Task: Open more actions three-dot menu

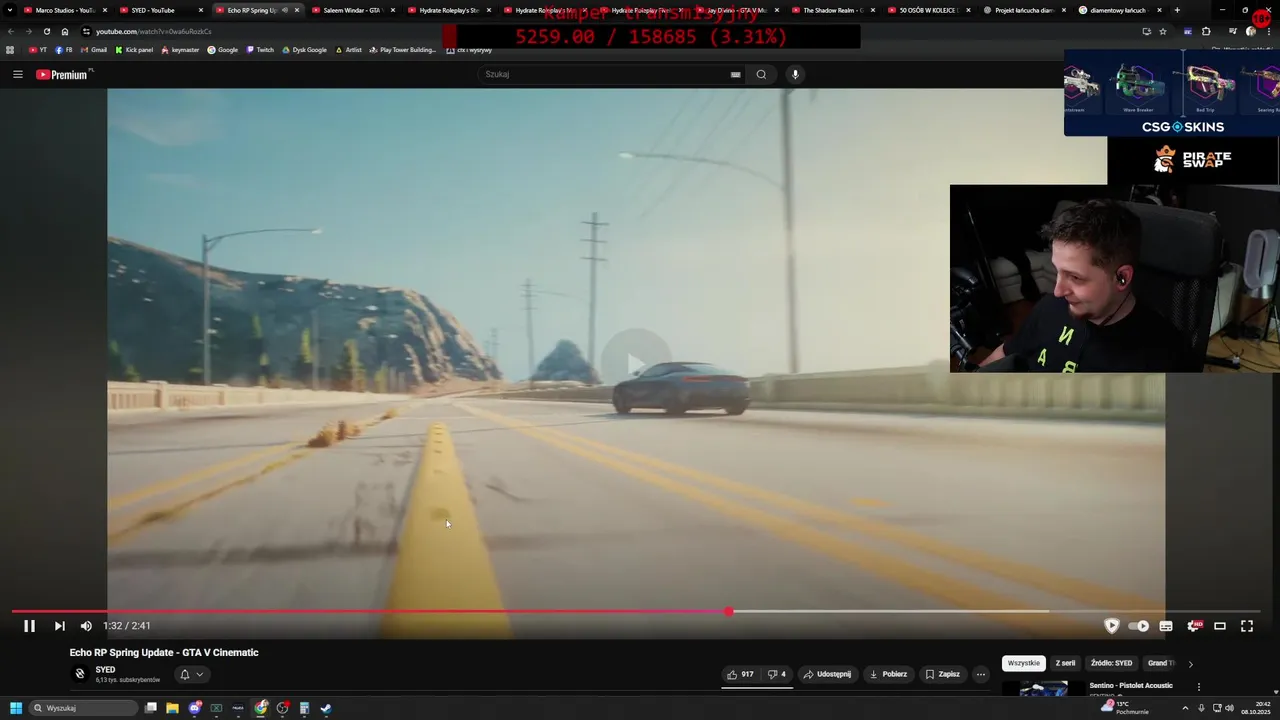Action: pos(981,674)
